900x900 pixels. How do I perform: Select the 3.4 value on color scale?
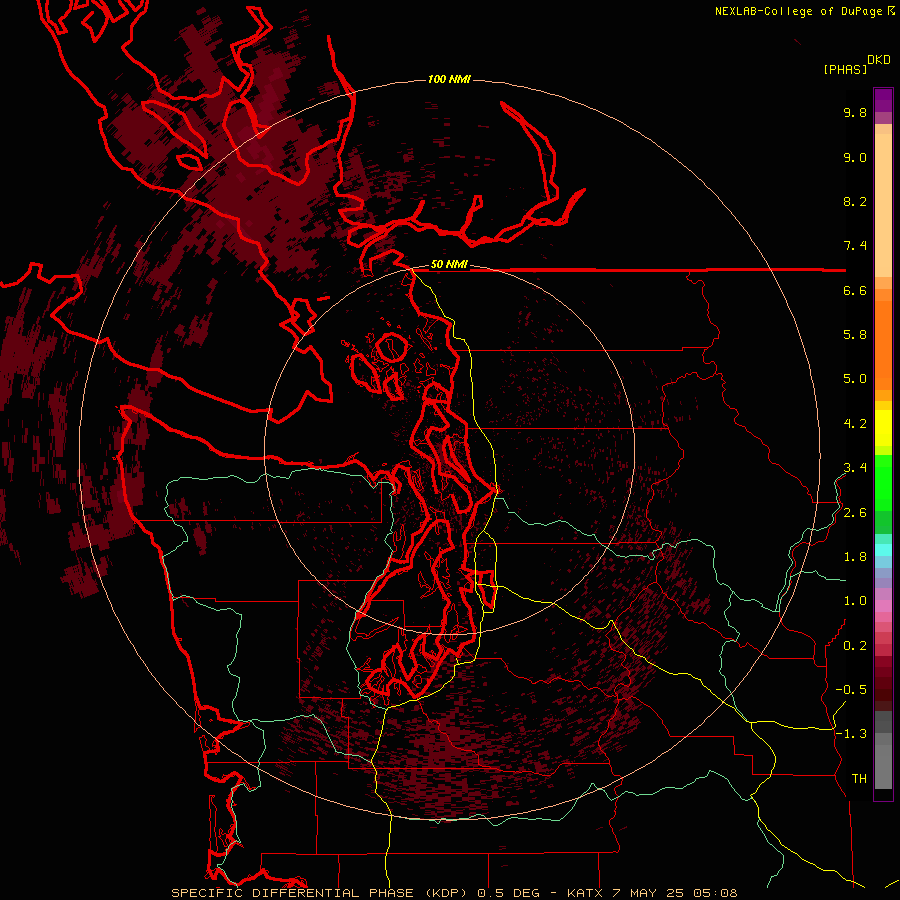(x=855, y=468)
